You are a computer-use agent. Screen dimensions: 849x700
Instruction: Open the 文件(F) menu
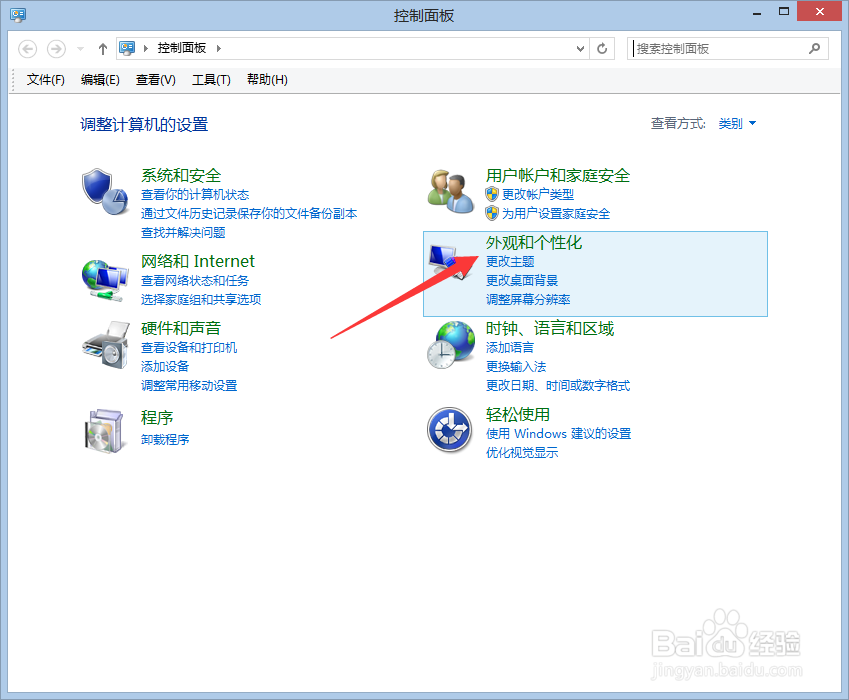[45, 80]
